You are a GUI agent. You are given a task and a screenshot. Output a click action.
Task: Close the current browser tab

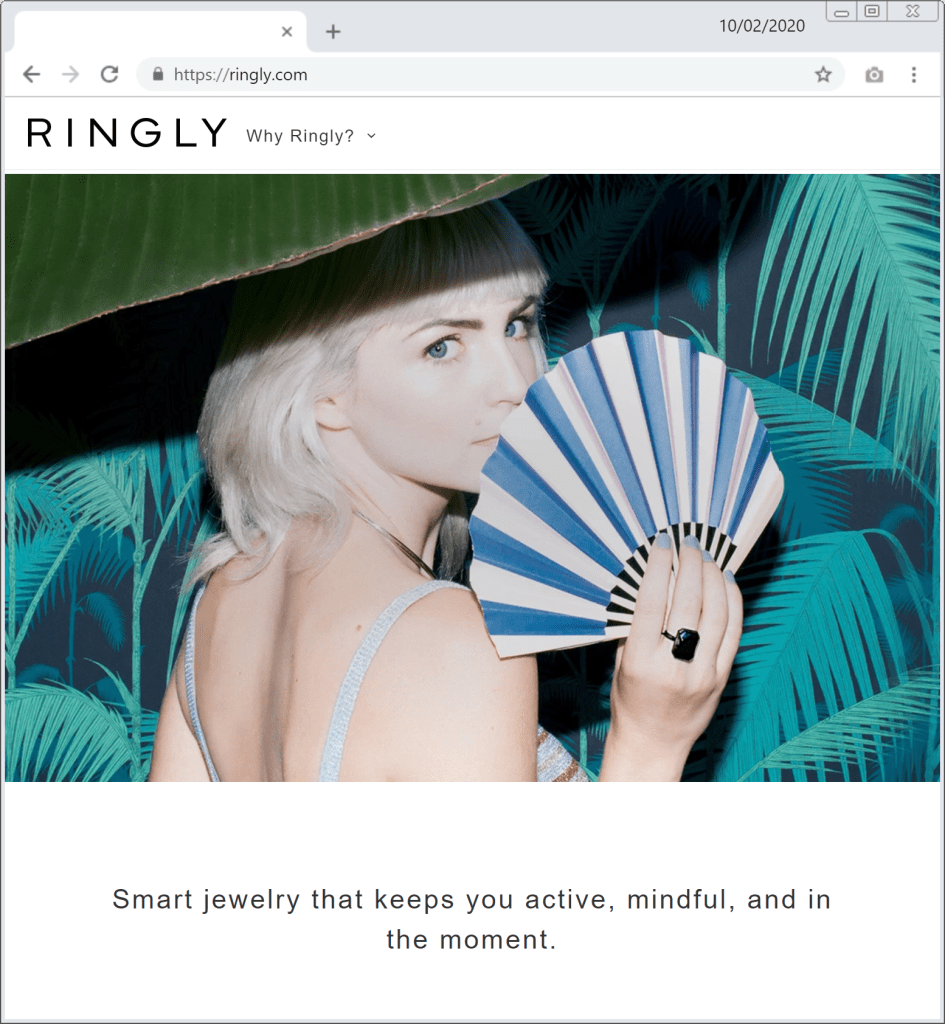[x=287, y=31]
